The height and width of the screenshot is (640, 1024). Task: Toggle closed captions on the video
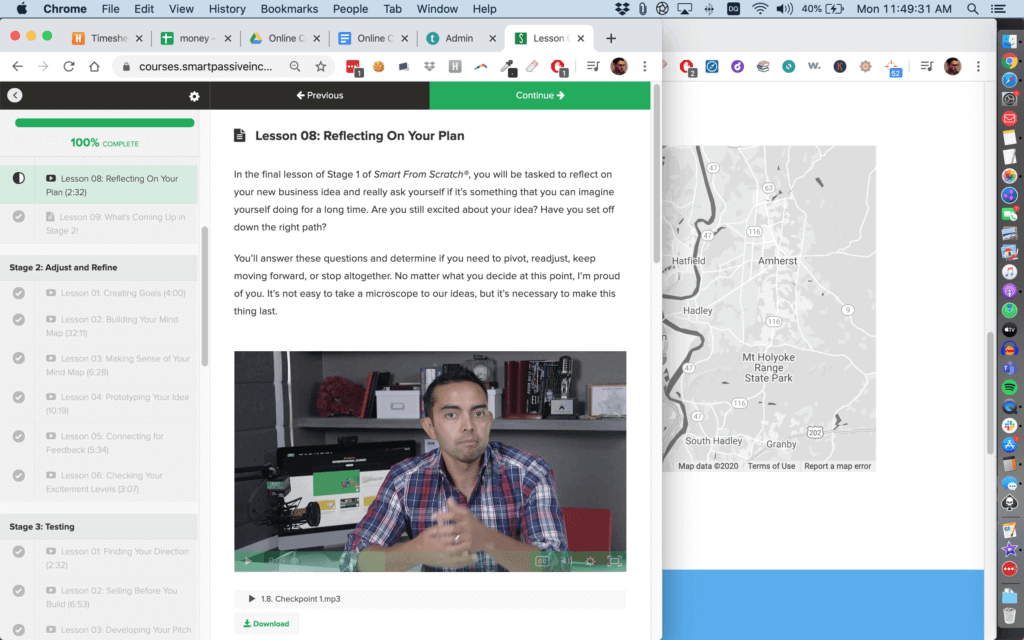click(542, 560)
